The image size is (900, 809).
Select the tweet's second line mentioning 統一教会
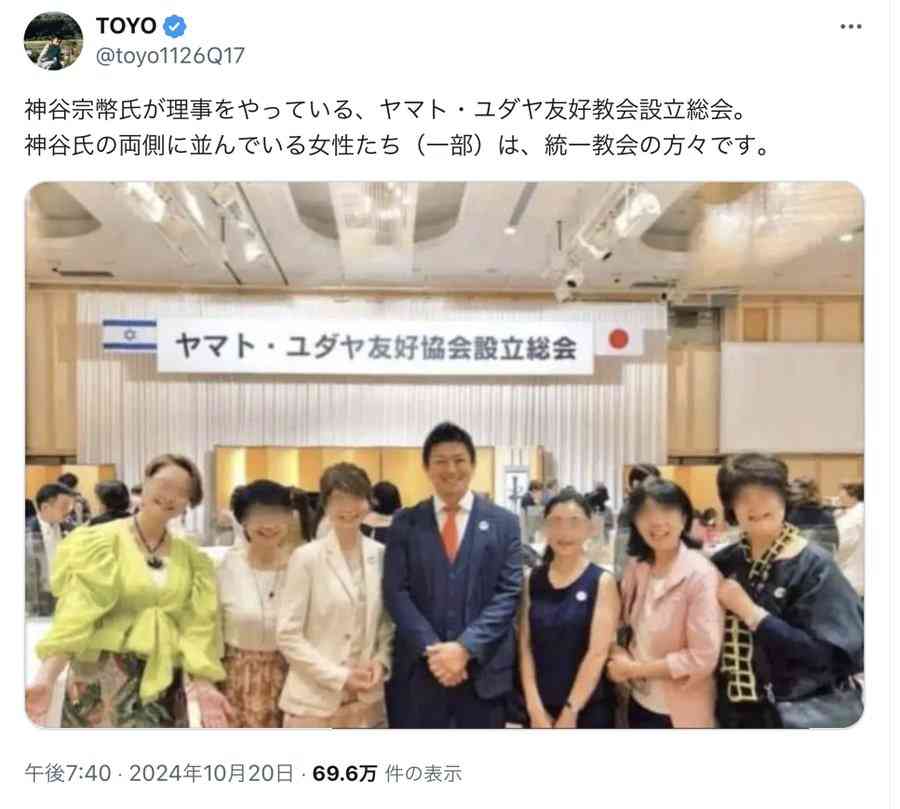(x=397, y=145)
